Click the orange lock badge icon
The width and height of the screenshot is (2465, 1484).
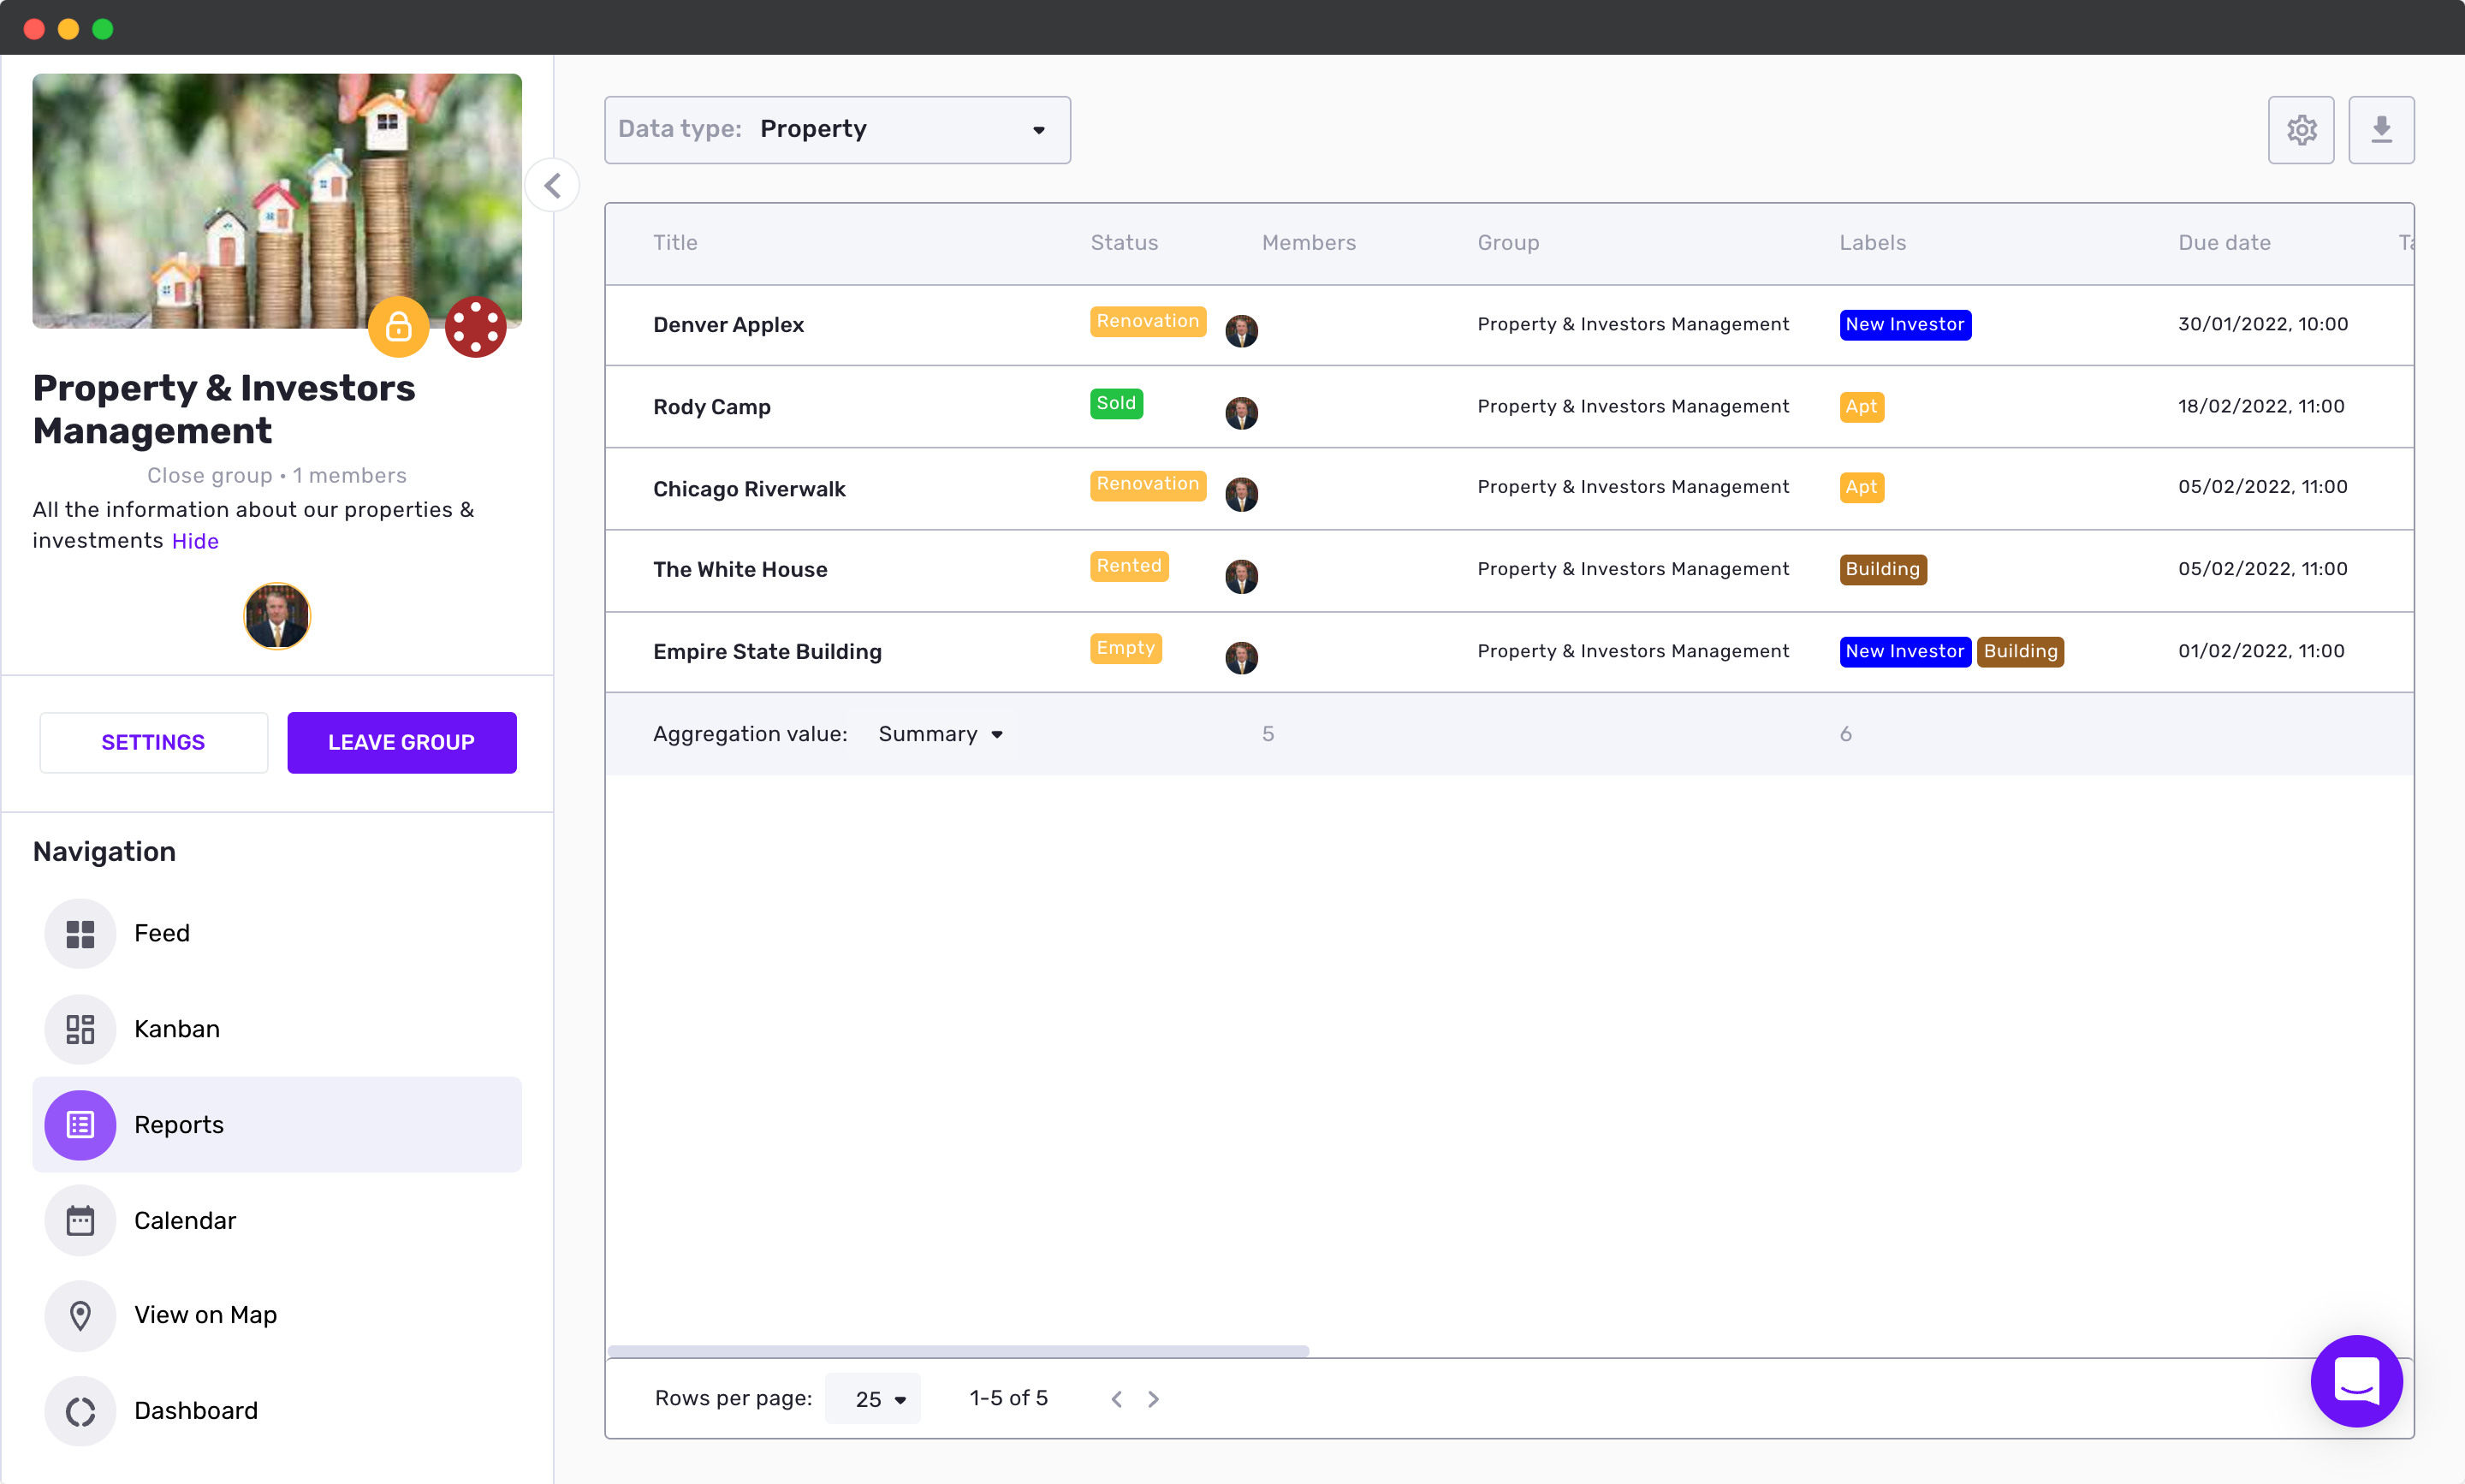[x=398, y=326]
